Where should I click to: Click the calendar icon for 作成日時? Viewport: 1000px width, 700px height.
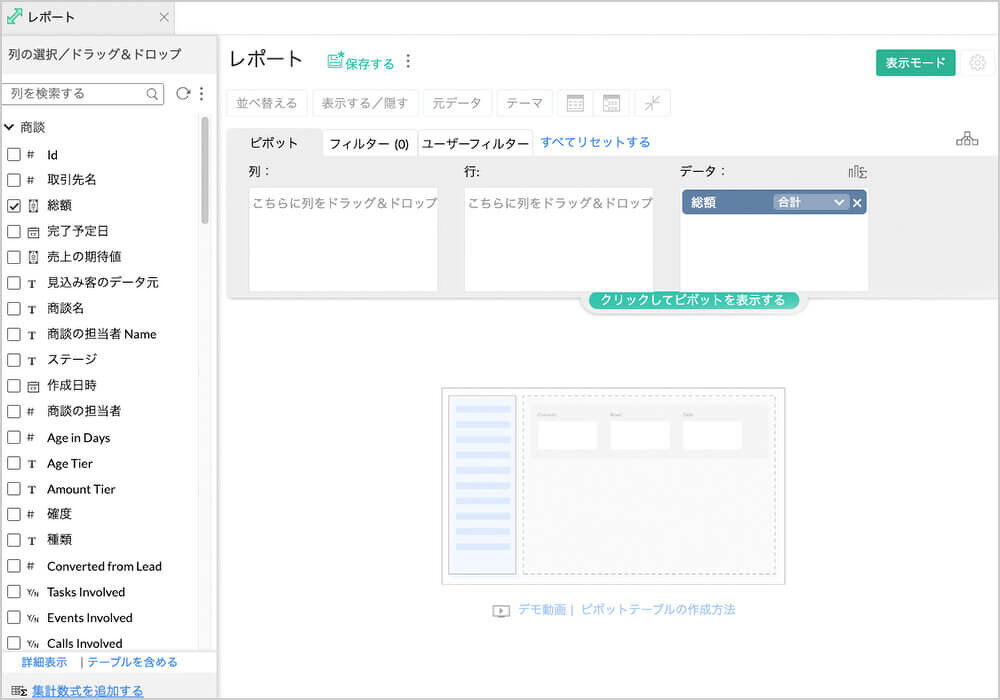pos(33,386)
